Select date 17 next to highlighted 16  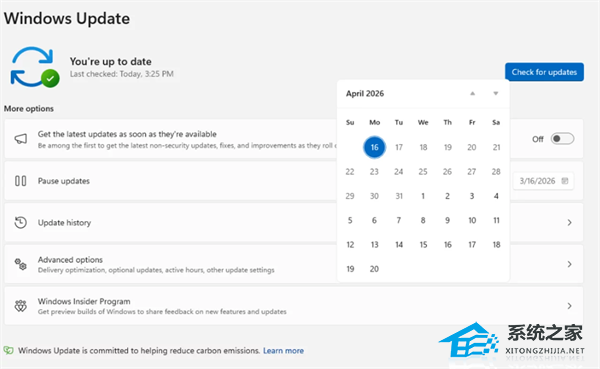coord(399,147)
